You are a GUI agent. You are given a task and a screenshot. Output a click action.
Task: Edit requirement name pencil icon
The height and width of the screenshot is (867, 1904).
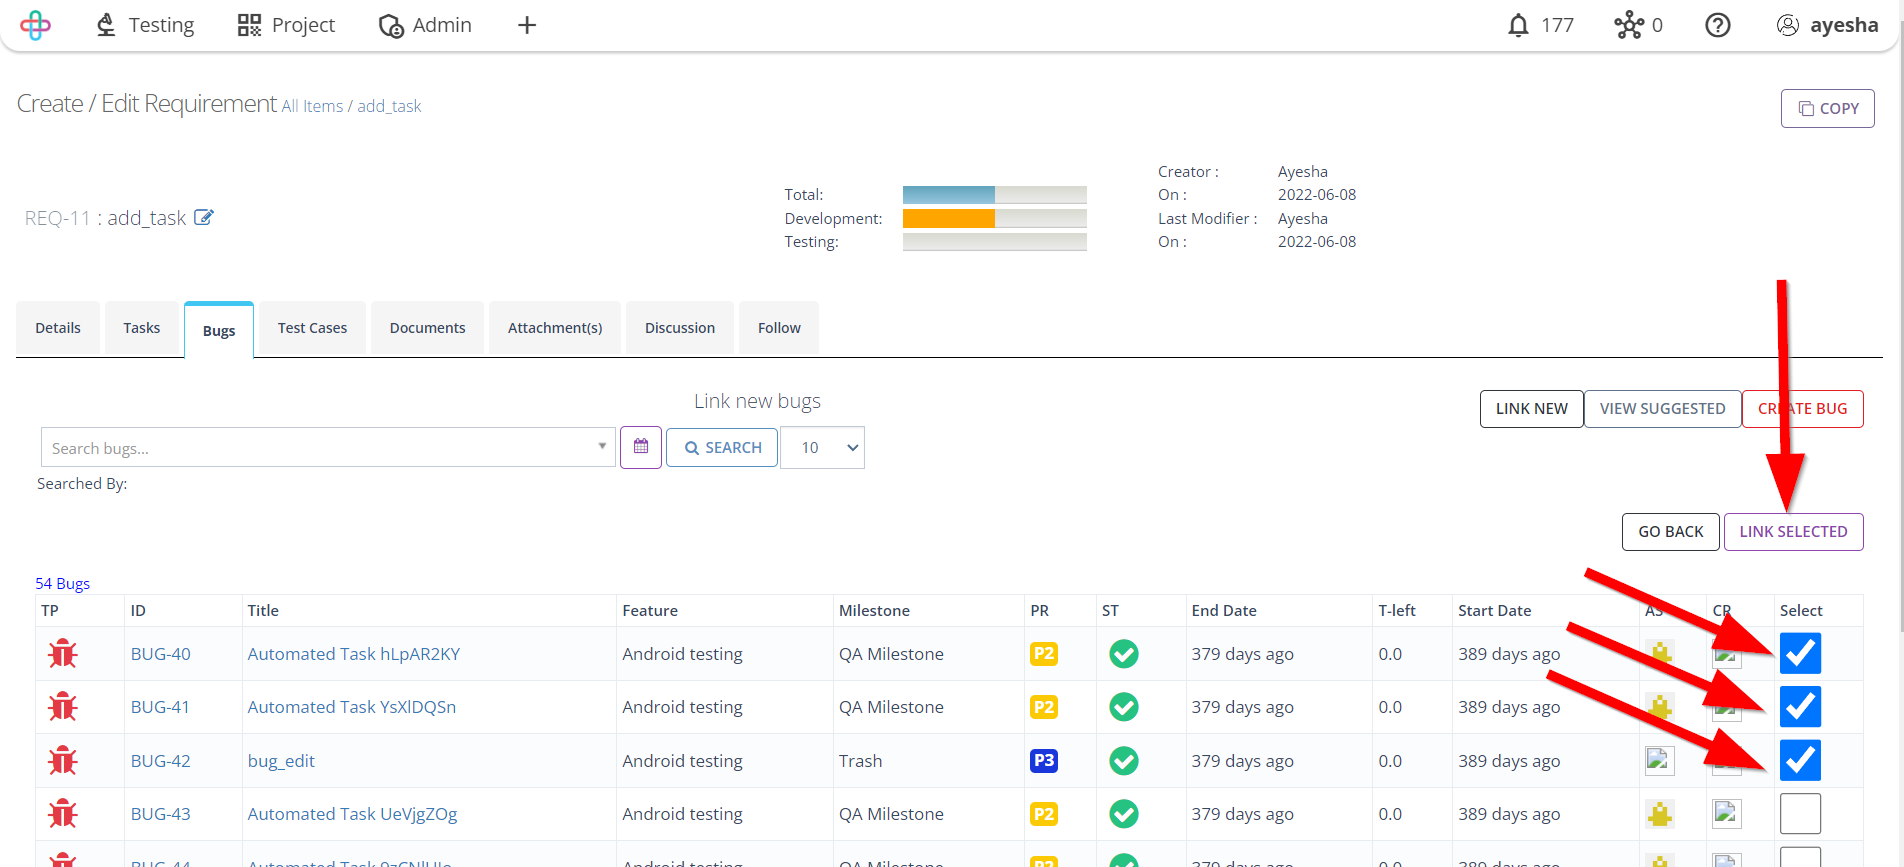coord(203,217)
